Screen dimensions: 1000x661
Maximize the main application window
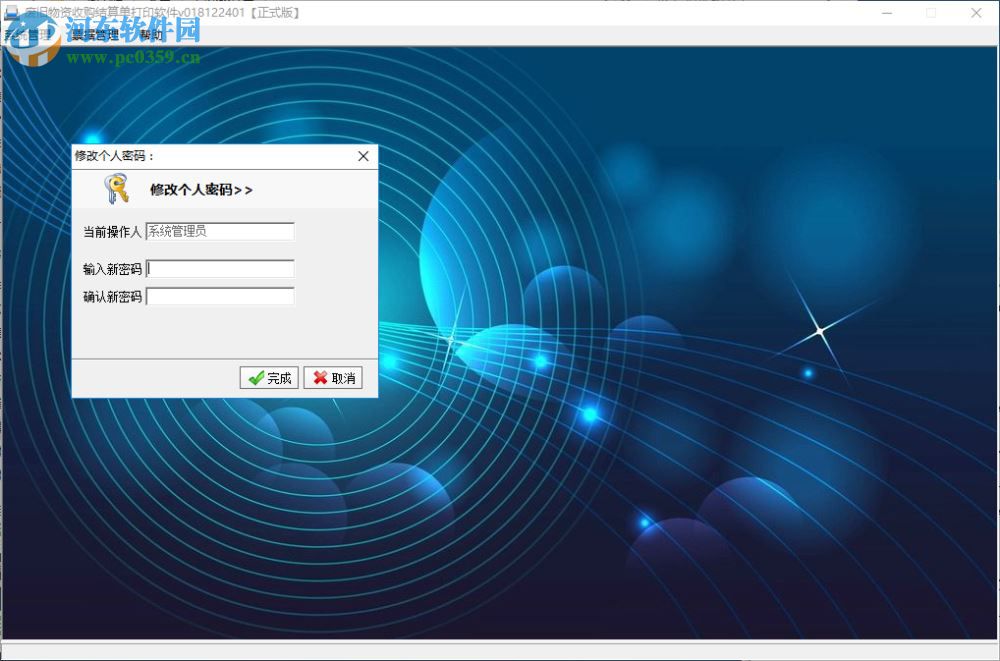[x=931, y=13]
